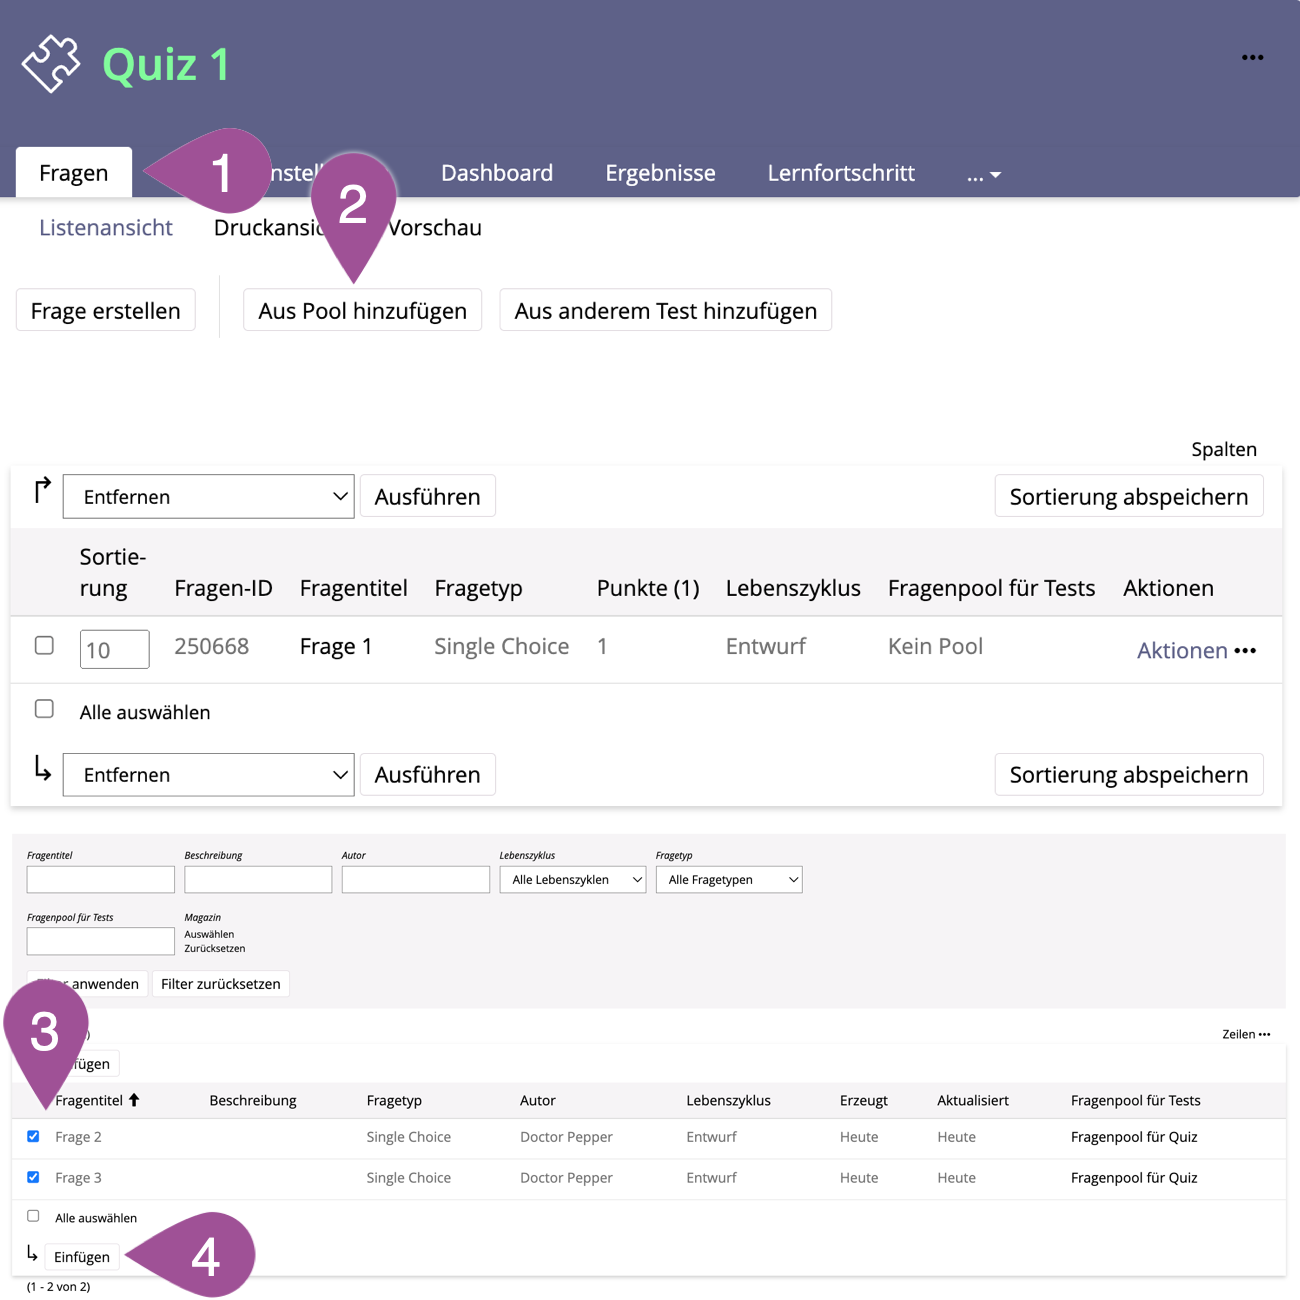Image resolution: width=1300 pixels, height=1300 pixels.
Task: Toggle upper Alle auswählen checkbox
Action: click(44, 710)
